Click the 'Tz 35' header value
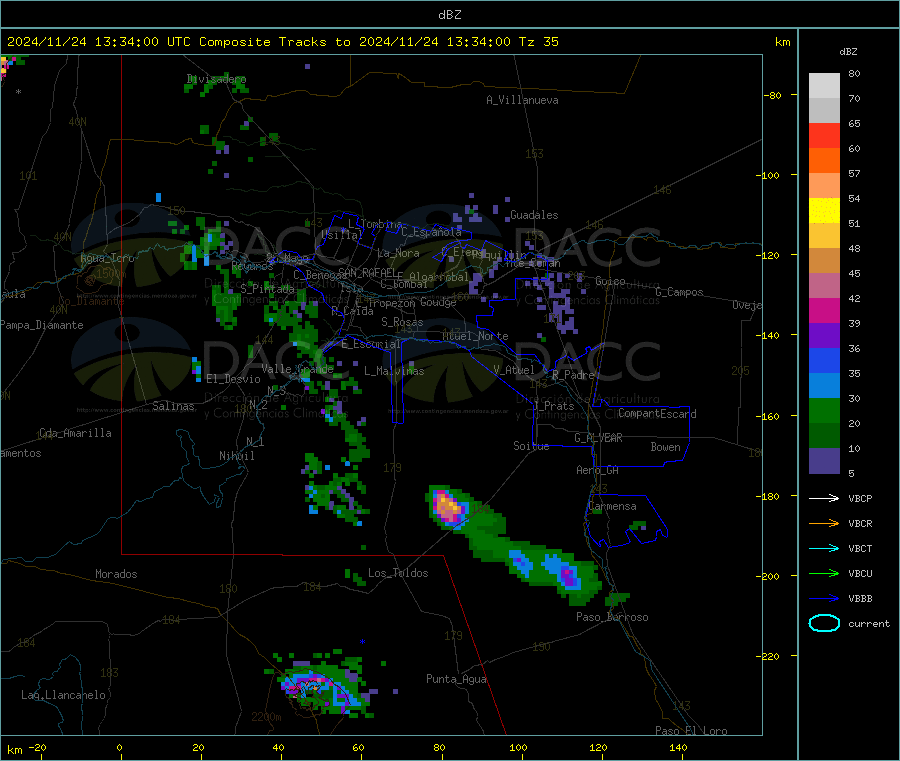The height and width of the screenshot is (761, 900). [539, 42]
